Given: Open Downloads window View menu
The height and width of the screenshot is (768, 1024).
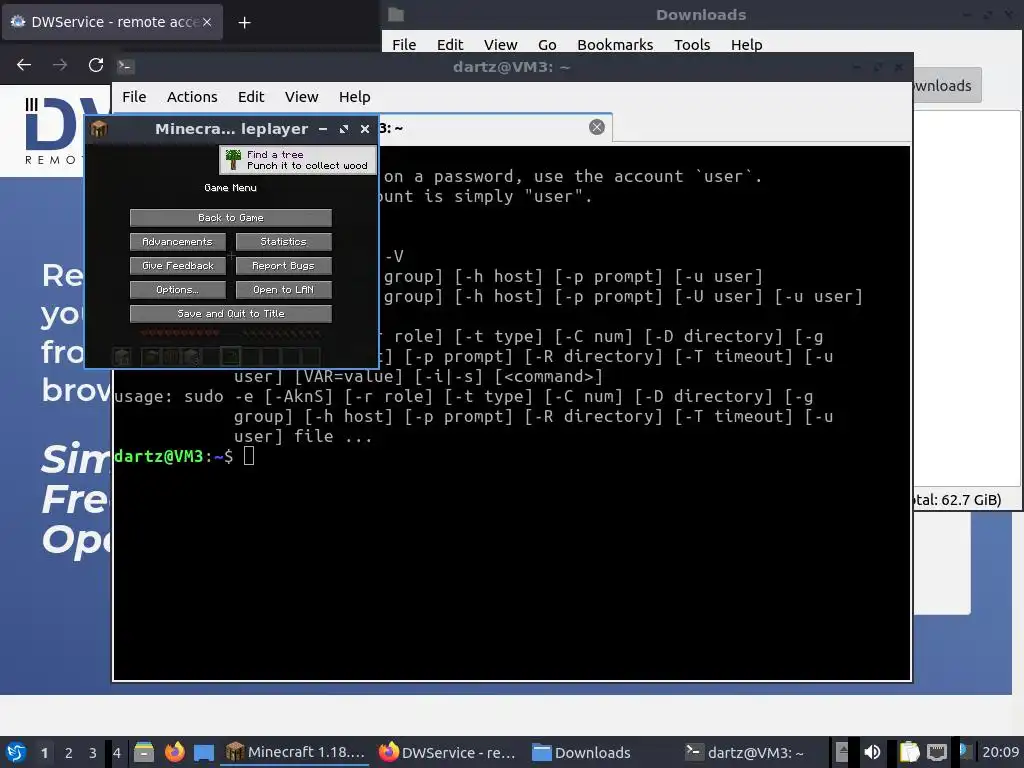Looking at the screenshot, I should (500, 44).
